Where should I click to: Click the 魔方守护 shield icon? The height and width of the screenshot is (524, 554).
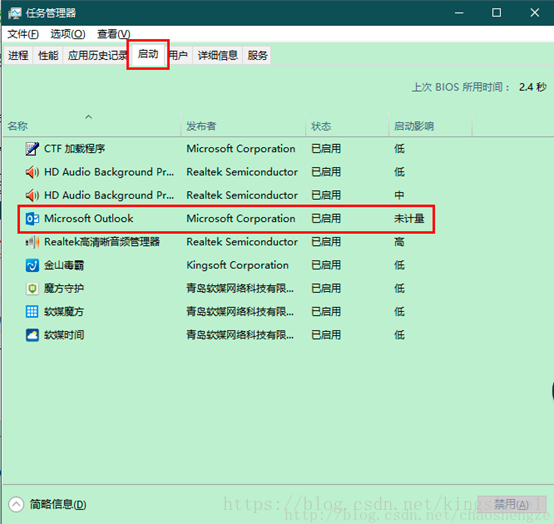tap(32, 288)
